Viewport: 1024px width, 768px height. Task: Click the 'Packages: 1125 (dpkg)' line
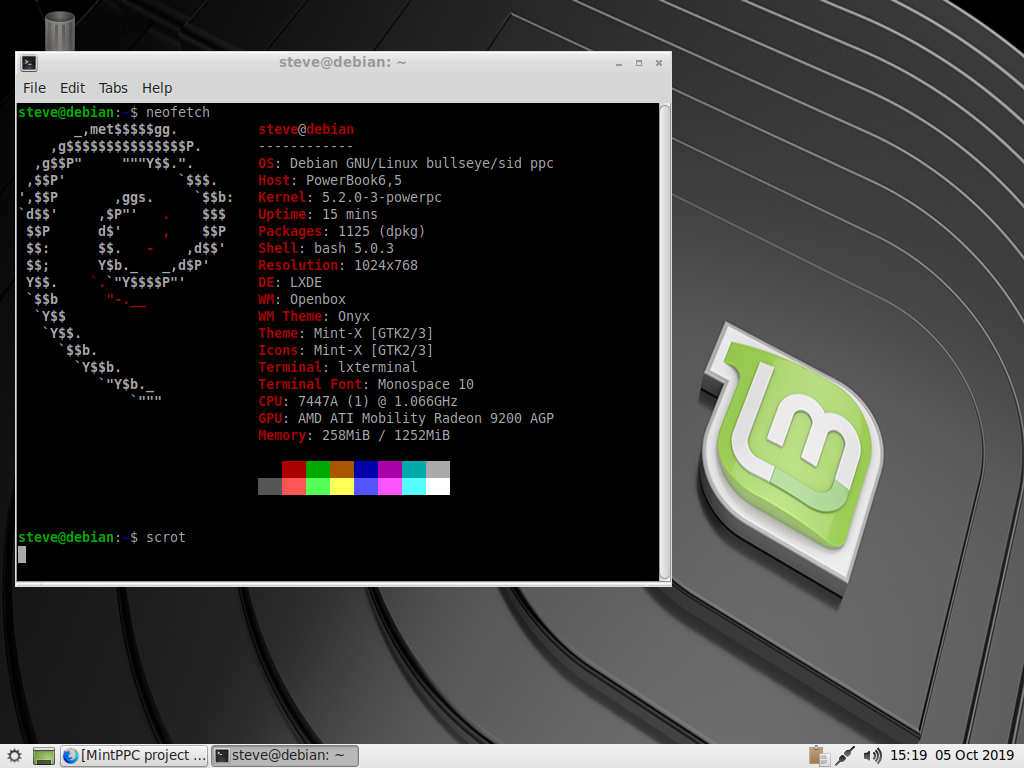[342, 231]
